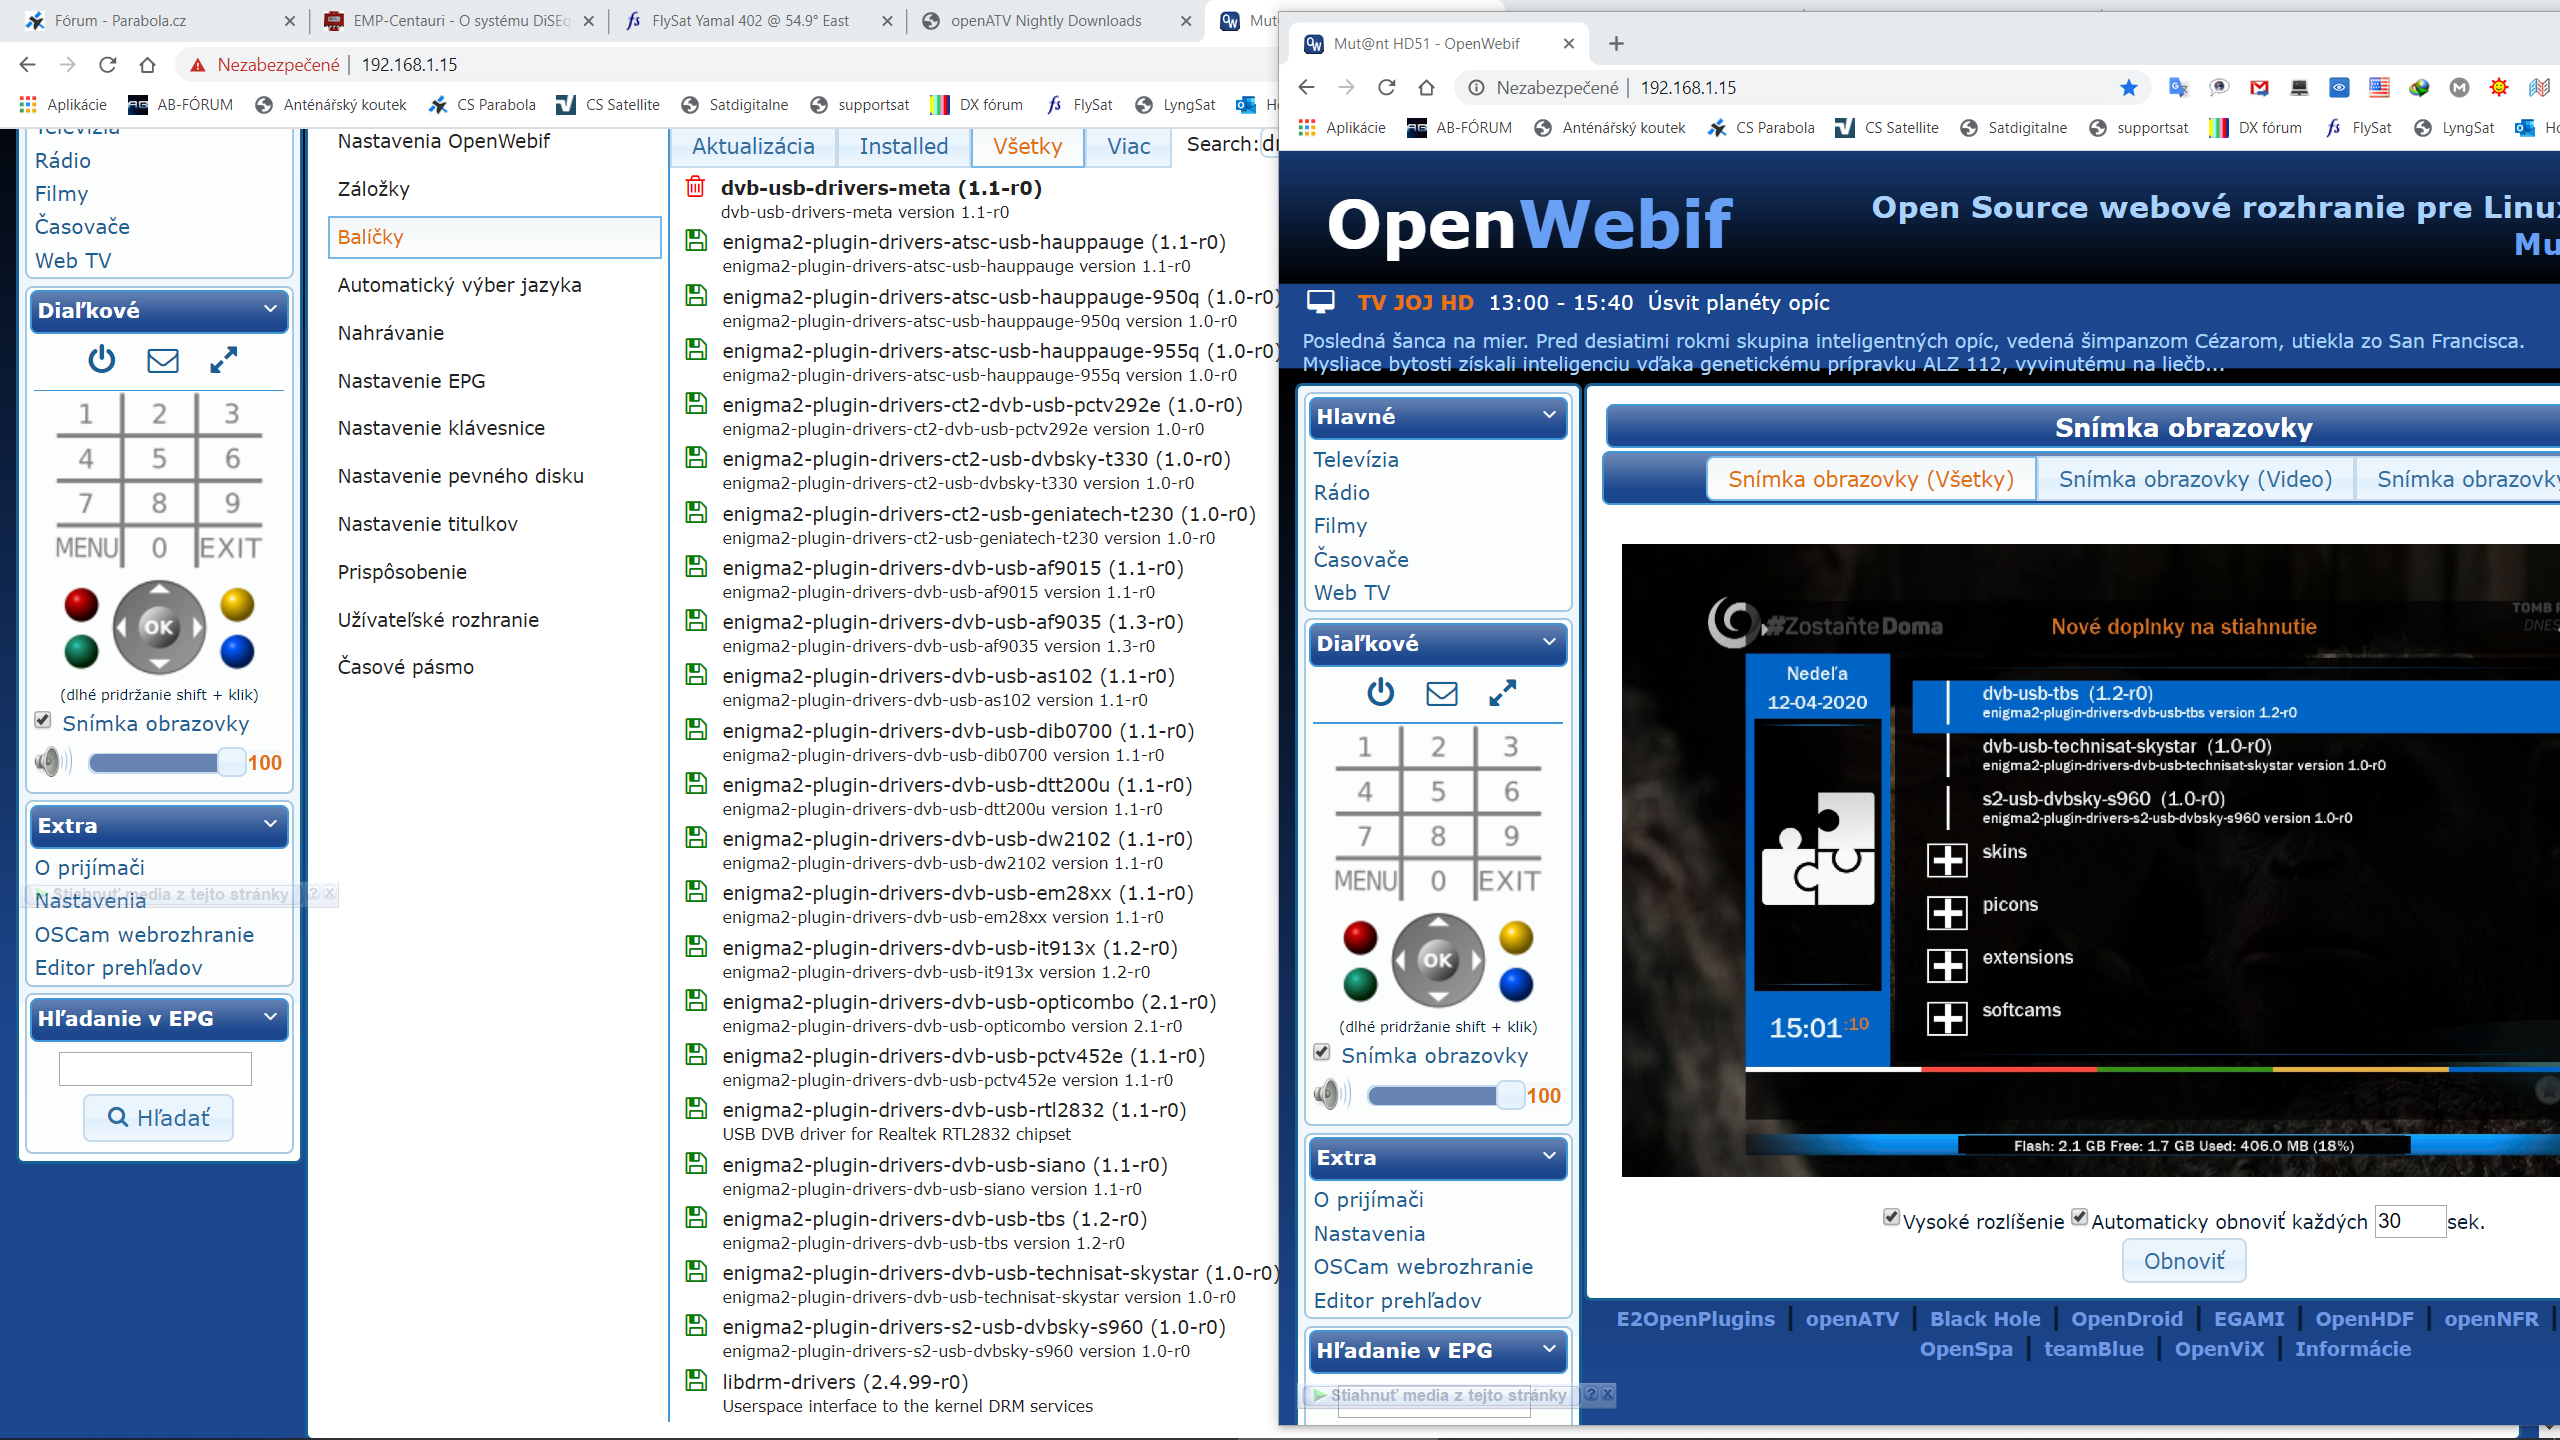This screenshot has width=2560, height=1440.
Task: Disable Automaticky obnoviť každých checkbox
Action: click(2080, 1217)
